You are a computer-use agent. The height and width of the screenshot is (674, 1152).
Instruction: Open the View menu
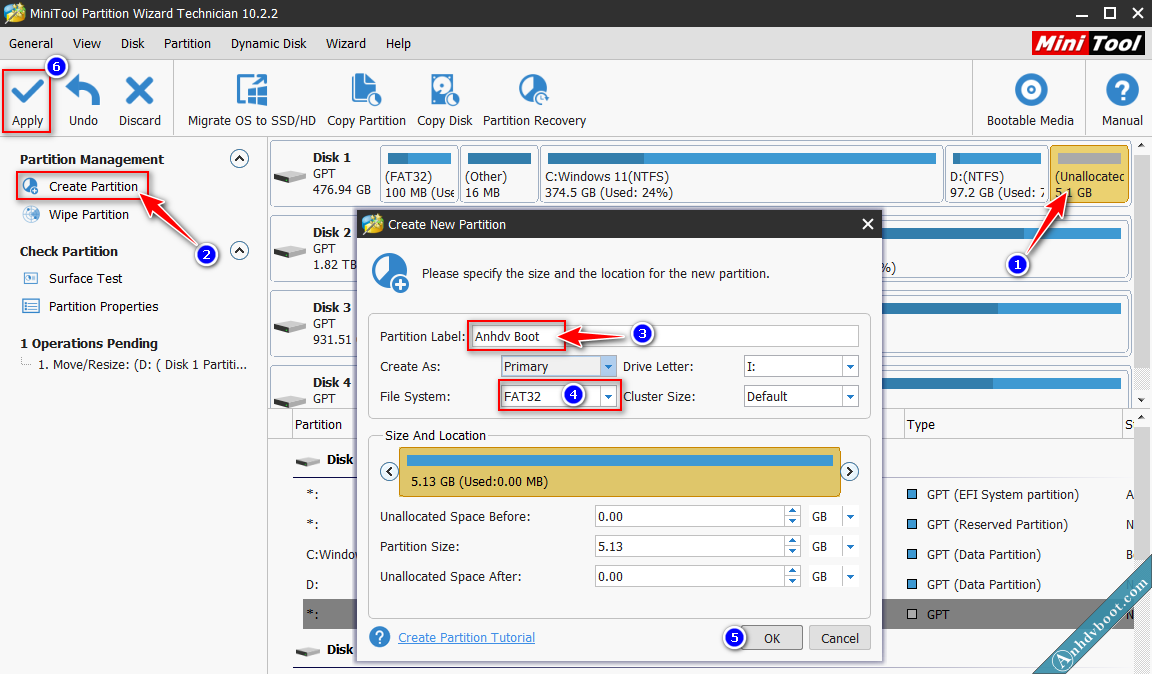(x=87, y=43)
